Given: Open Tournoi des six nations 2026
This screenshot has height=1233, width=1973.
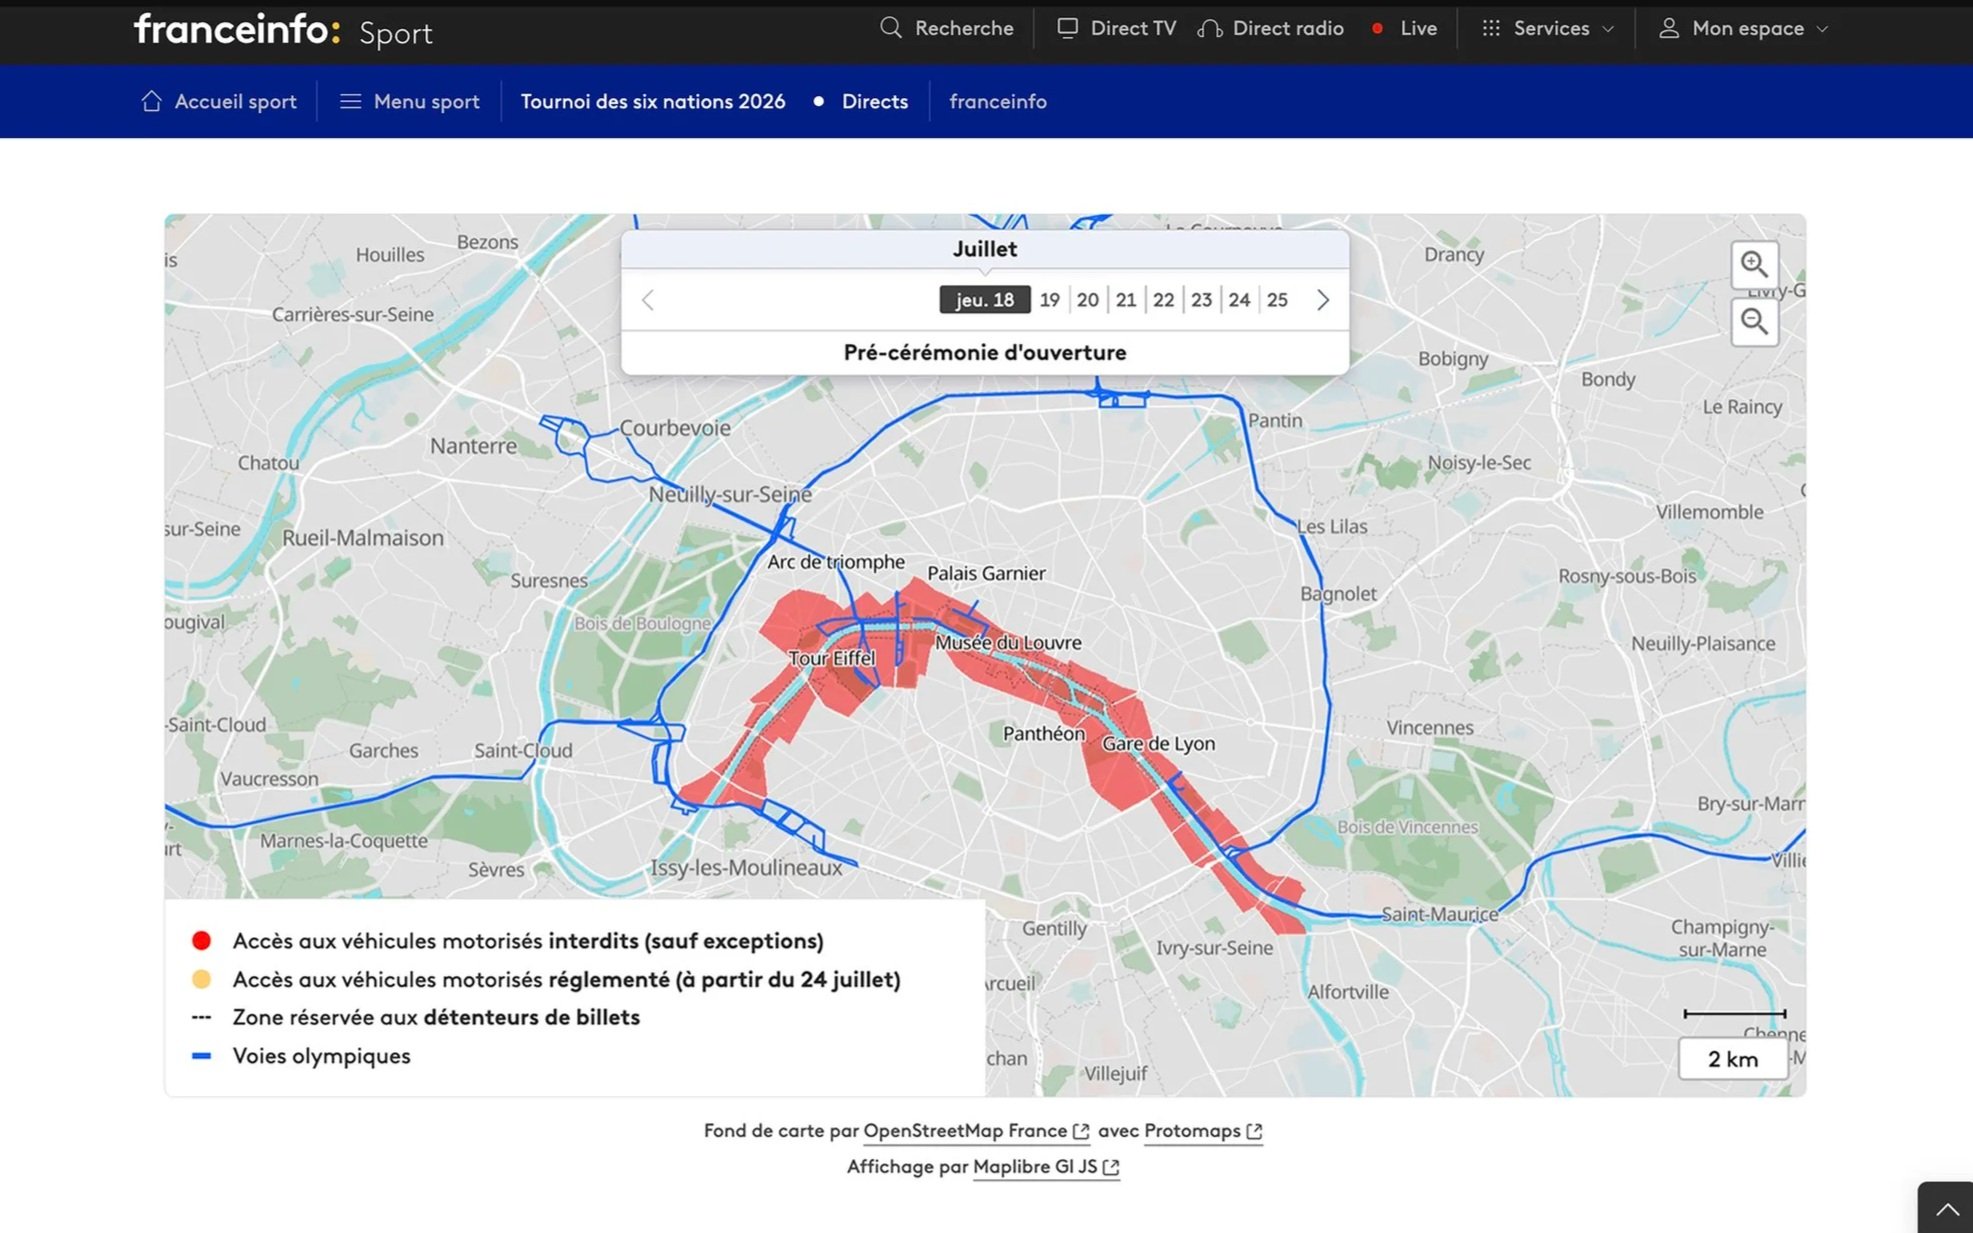Looking at the screenshot, I should coord(653,101).
